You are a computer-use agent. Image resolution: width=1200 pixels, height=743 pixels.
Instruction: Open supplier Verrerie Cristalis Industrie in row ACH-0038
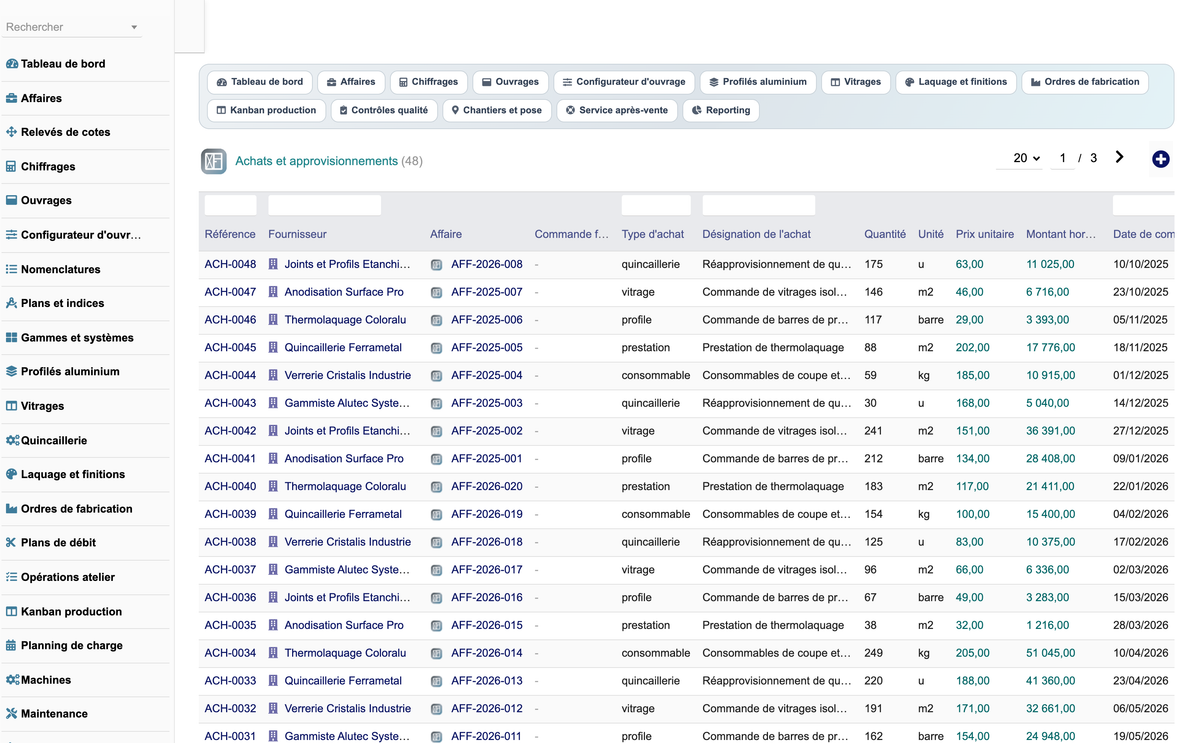pos(347,542)
